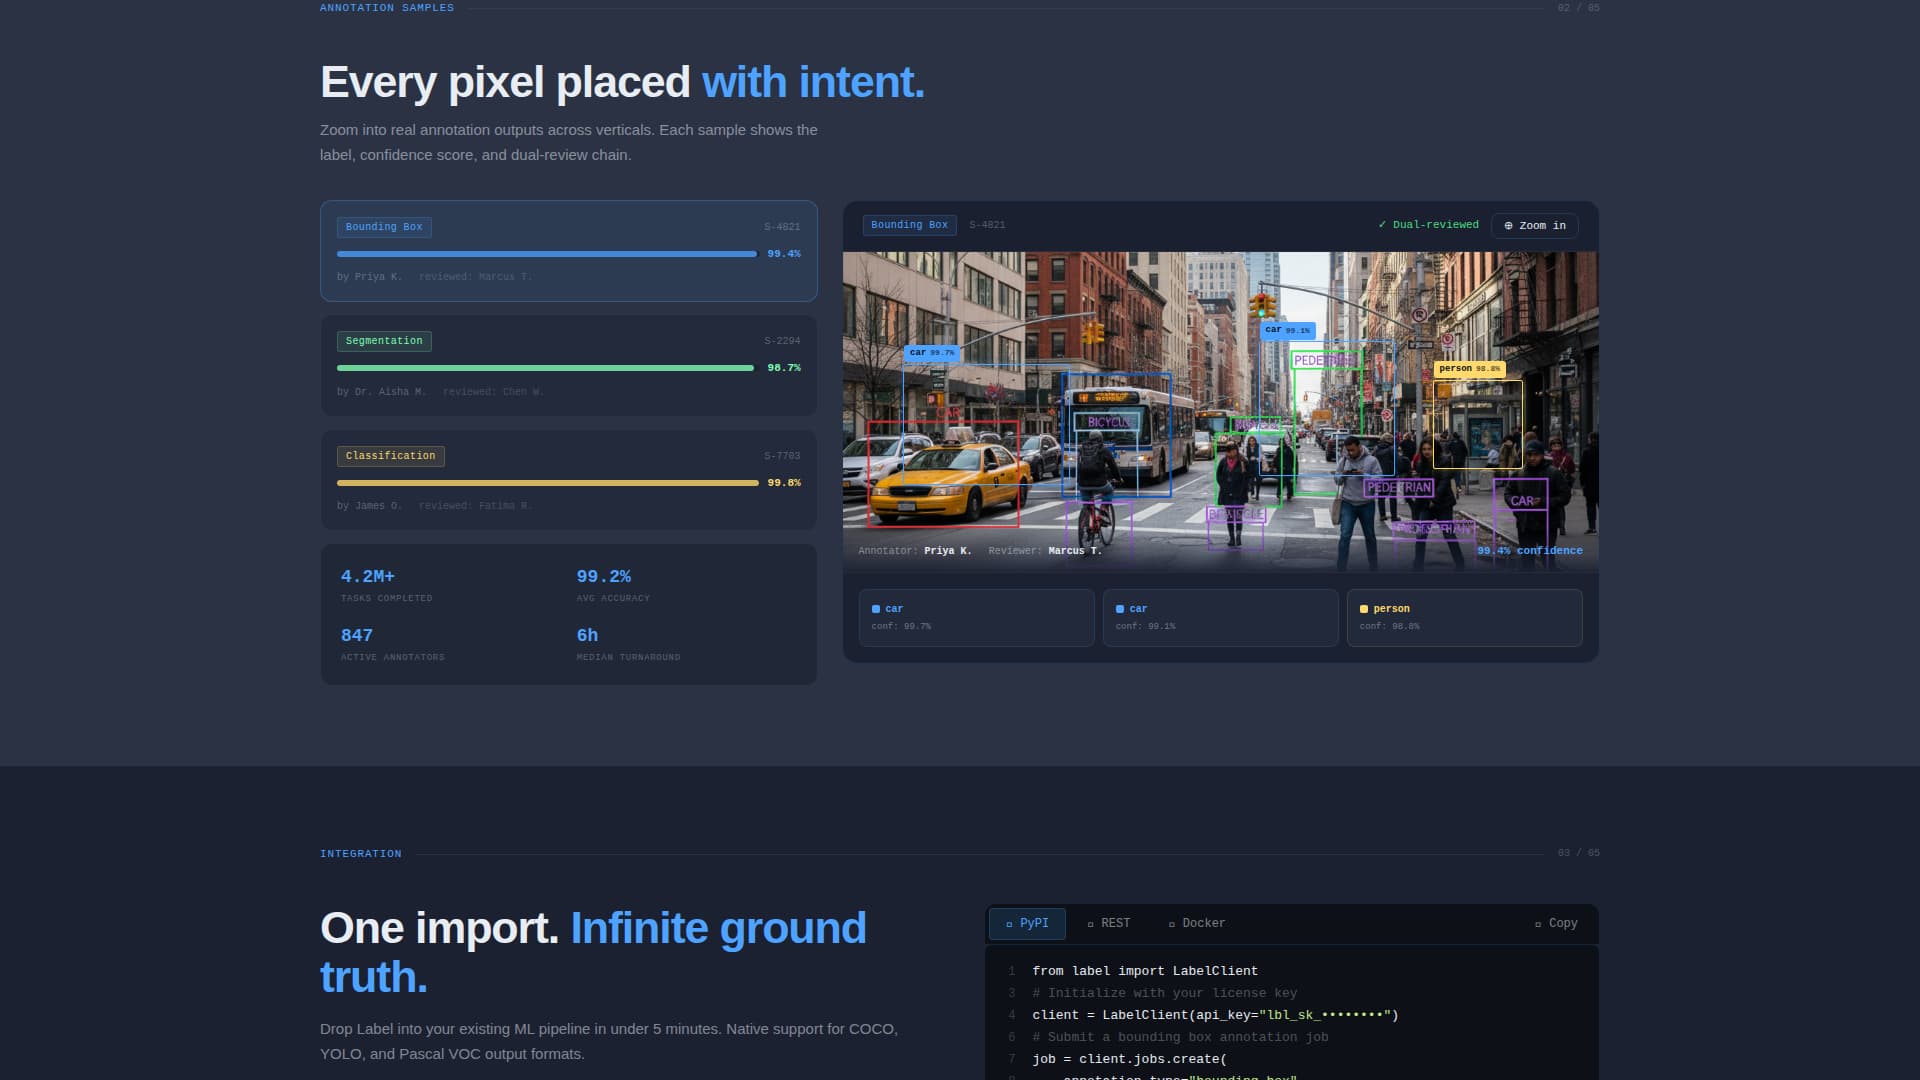Click the S-7703 sample ID
The width and height of the screenshot is (1920, 1080).
point(782,456)
